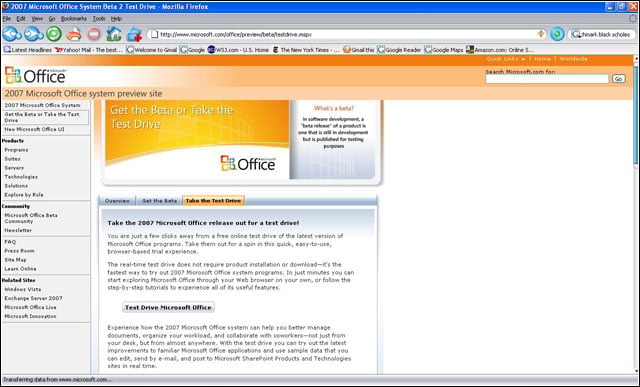Stop loading with the red stop icon
The image size is (640, 387).
(x=94, y=34)
